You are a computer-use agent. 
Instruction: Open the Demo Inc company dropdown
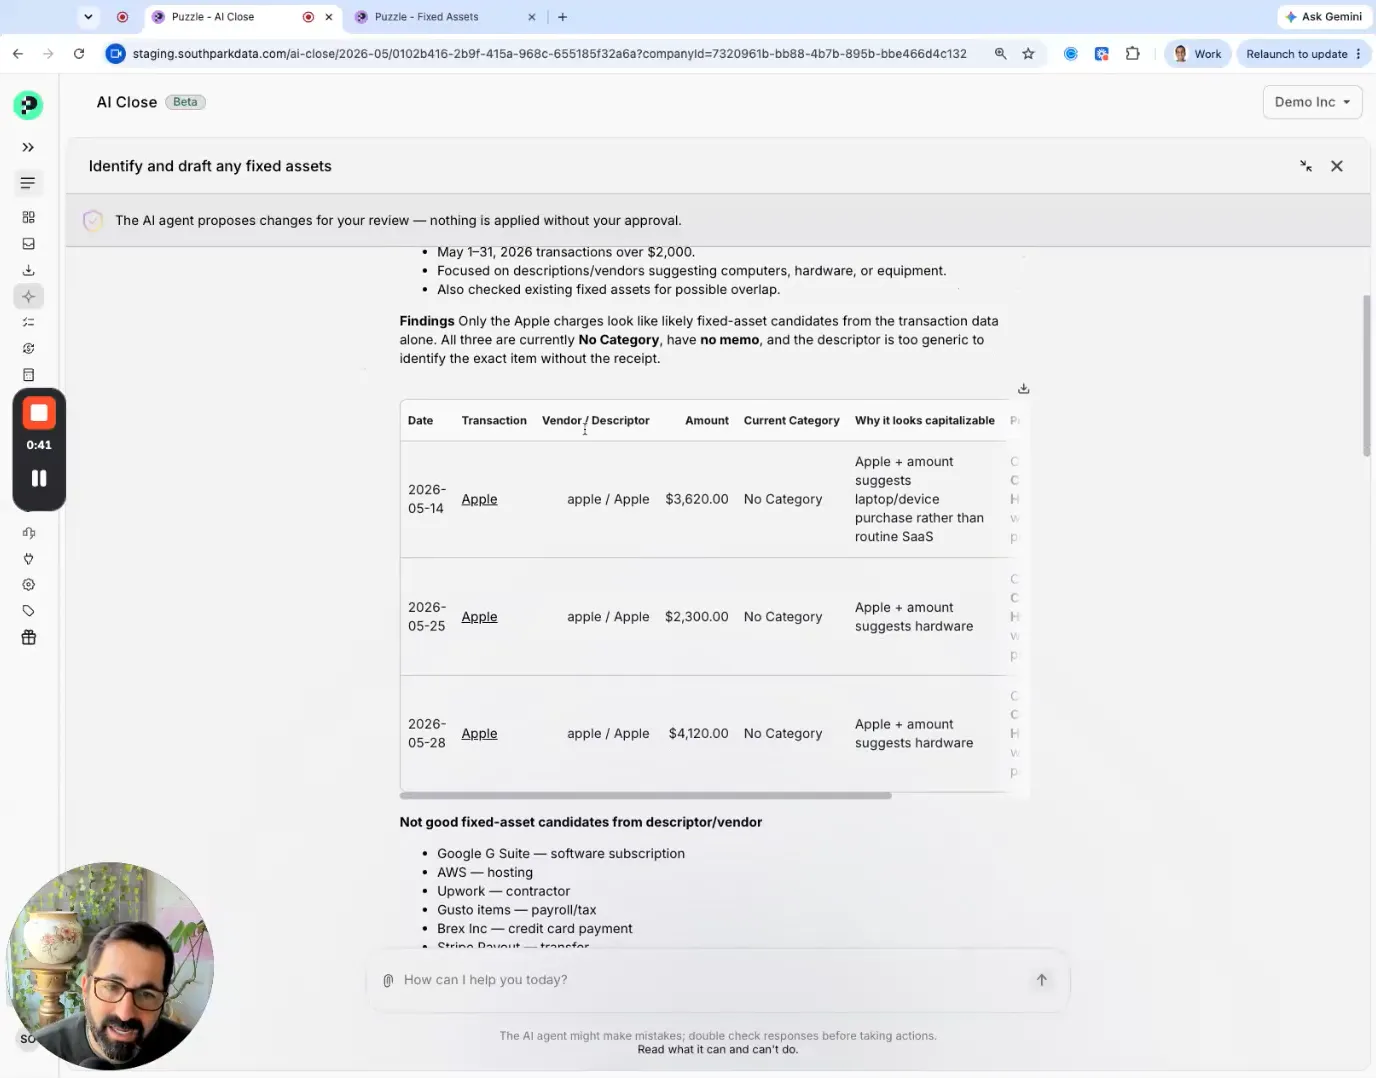tap(1312, 102)
